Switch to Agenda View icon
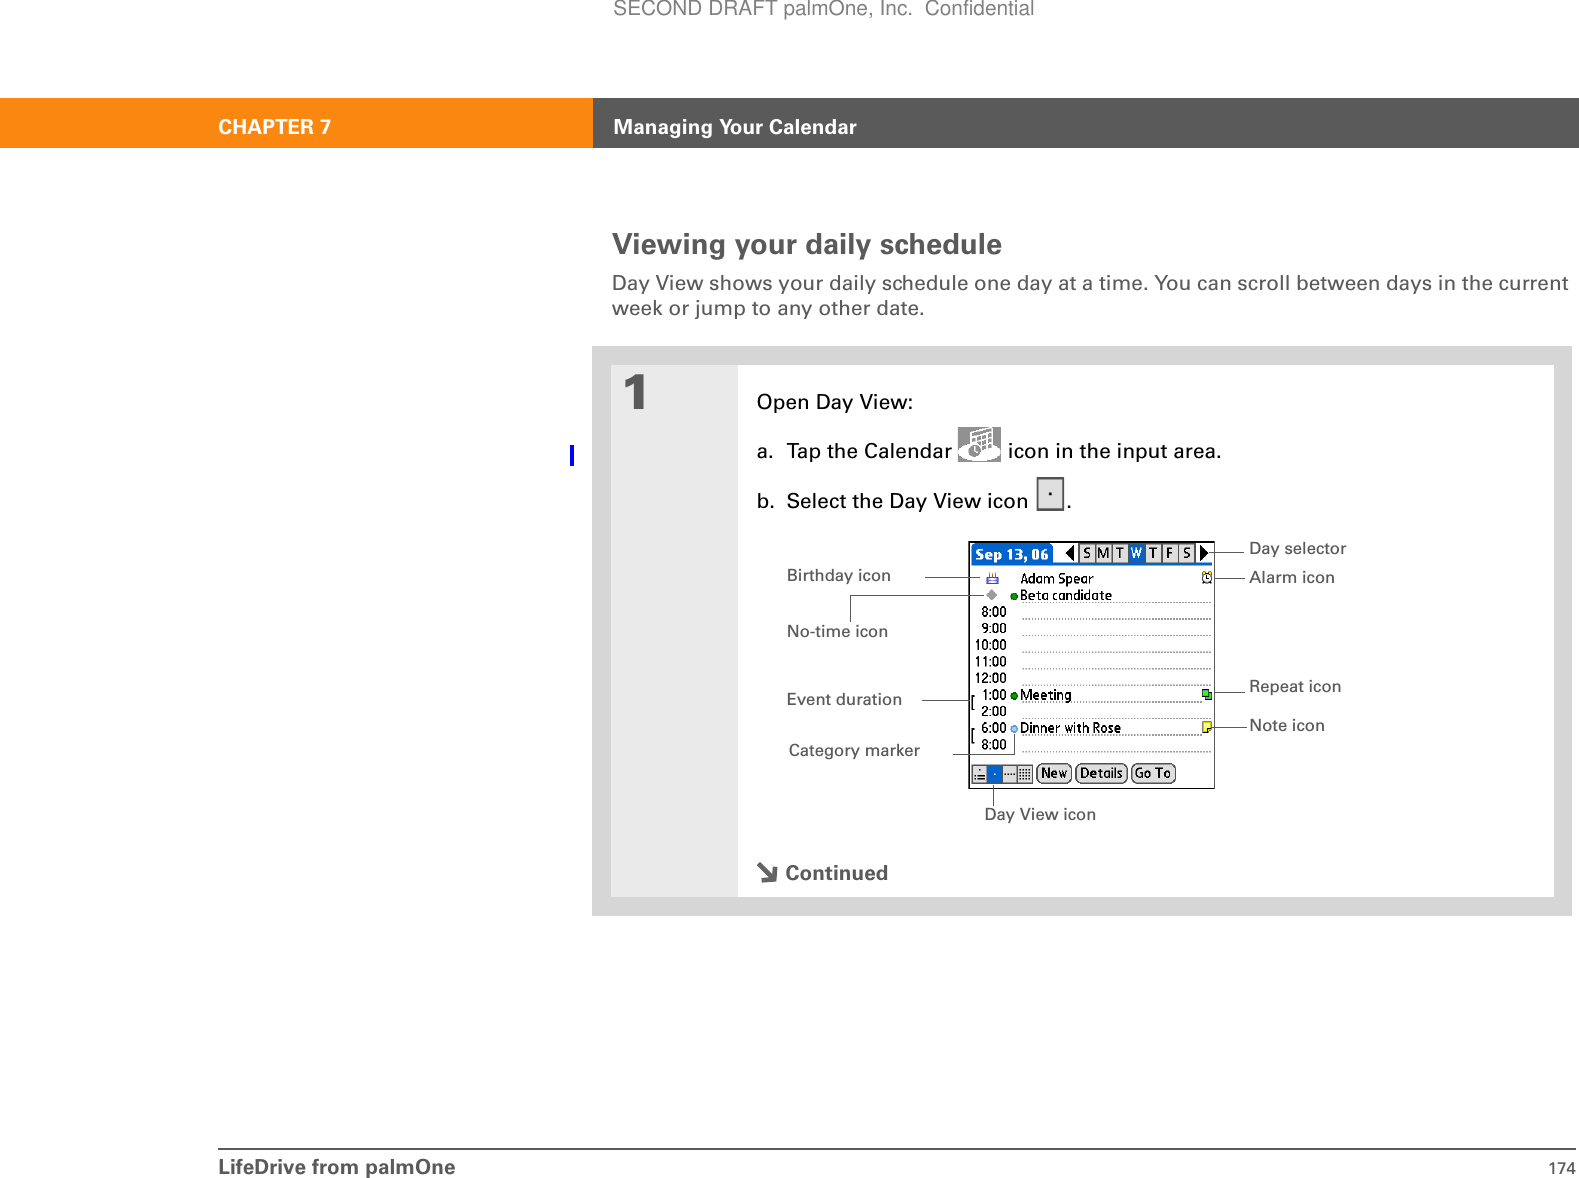 click(979, 774)
